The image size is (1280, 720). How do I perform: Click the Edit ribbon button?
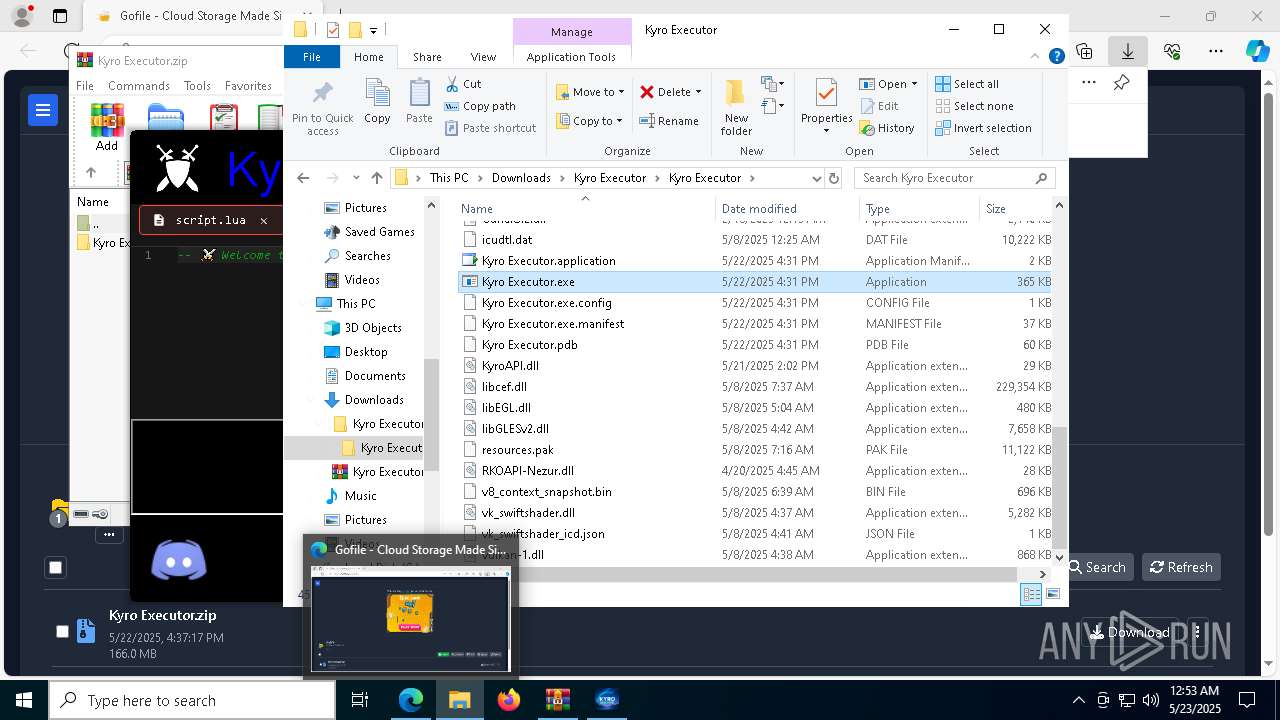pos(879,106)
